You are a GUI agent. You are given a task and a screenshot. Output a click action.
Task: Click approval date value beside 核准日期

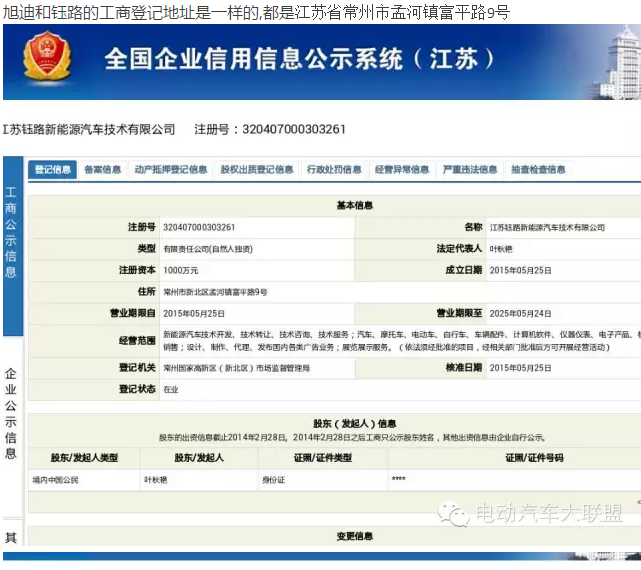click(x=520, y=368)
